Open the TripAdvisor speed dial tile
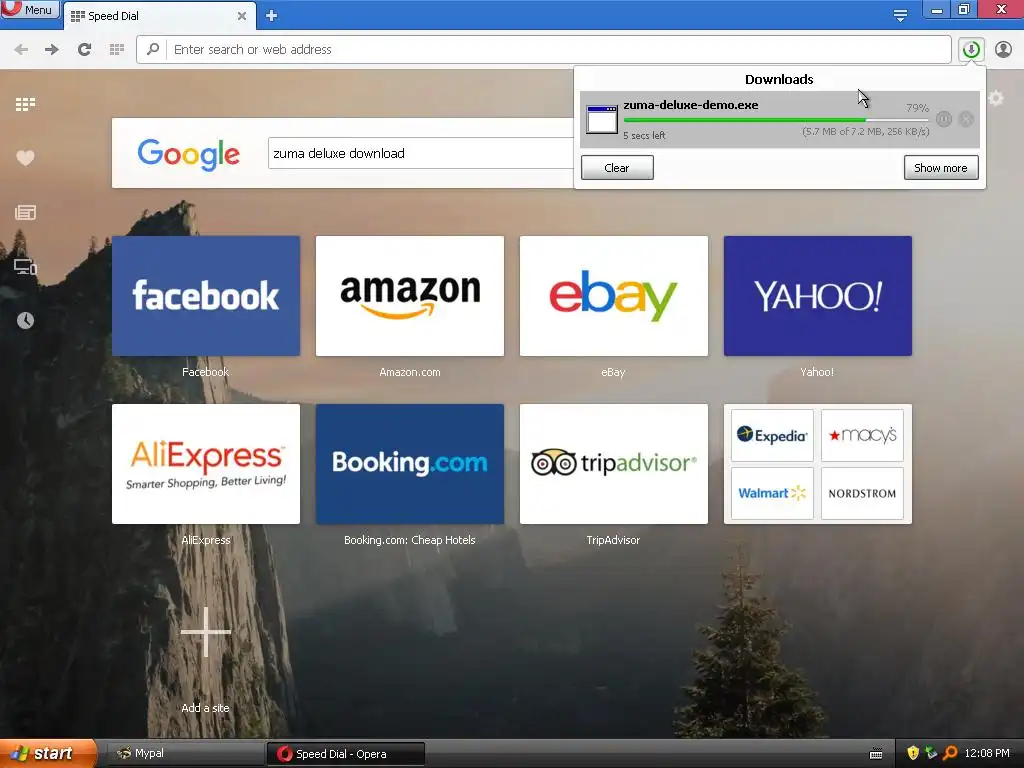 pyautogui.click(x=613, y=464)
